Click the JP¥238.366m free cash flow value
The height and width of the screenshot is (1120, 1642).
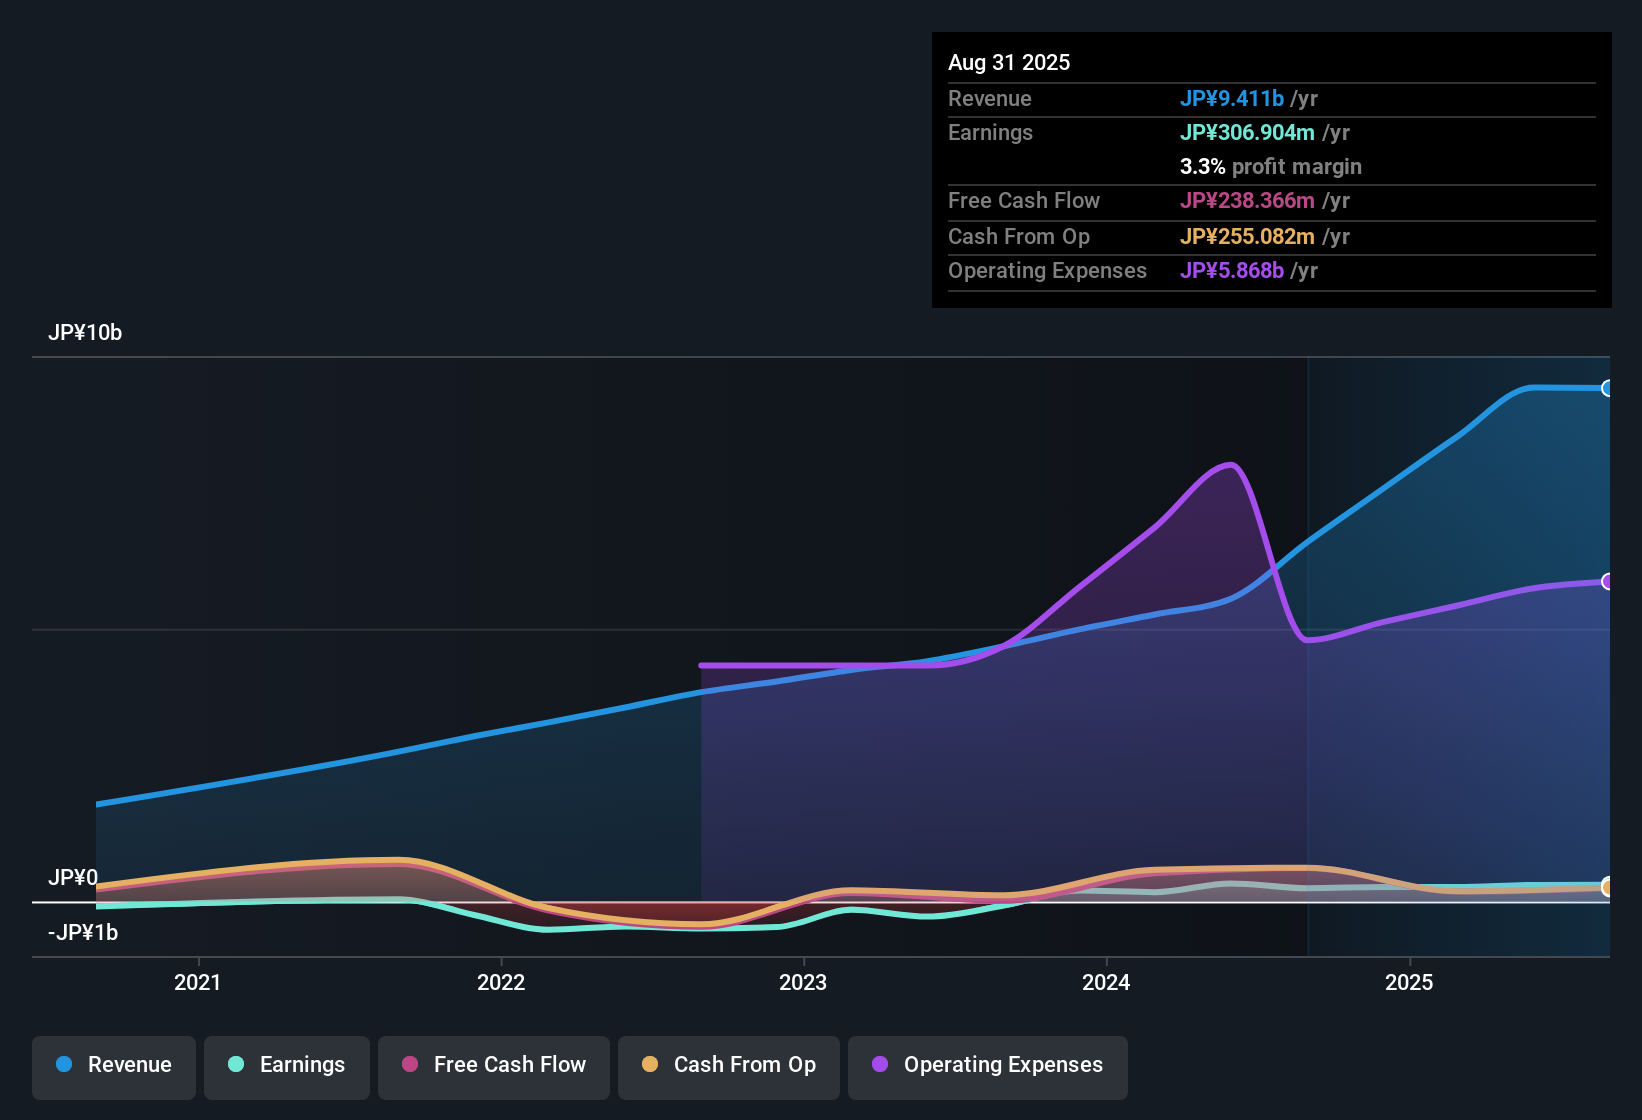pos(1247,201)
